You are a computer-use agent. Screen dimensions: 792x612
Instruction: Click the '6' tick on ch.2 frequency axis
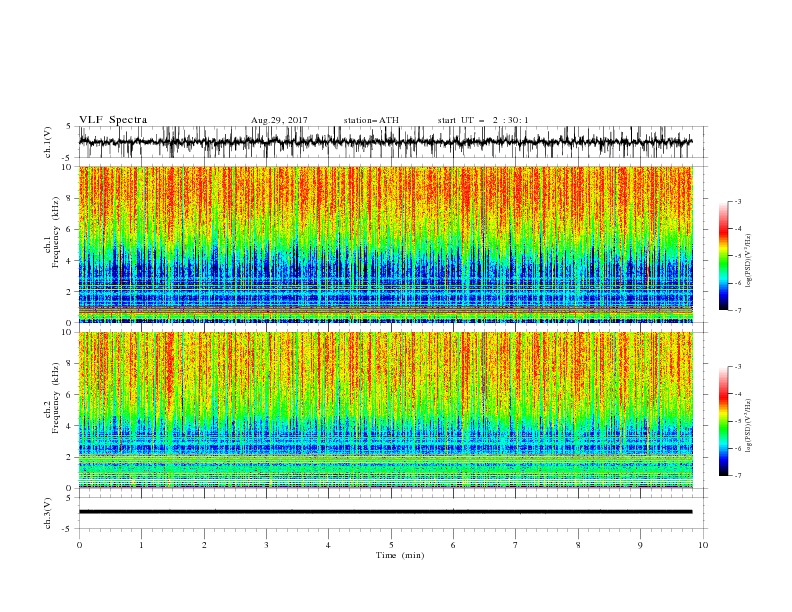click(x=70, y=395)
